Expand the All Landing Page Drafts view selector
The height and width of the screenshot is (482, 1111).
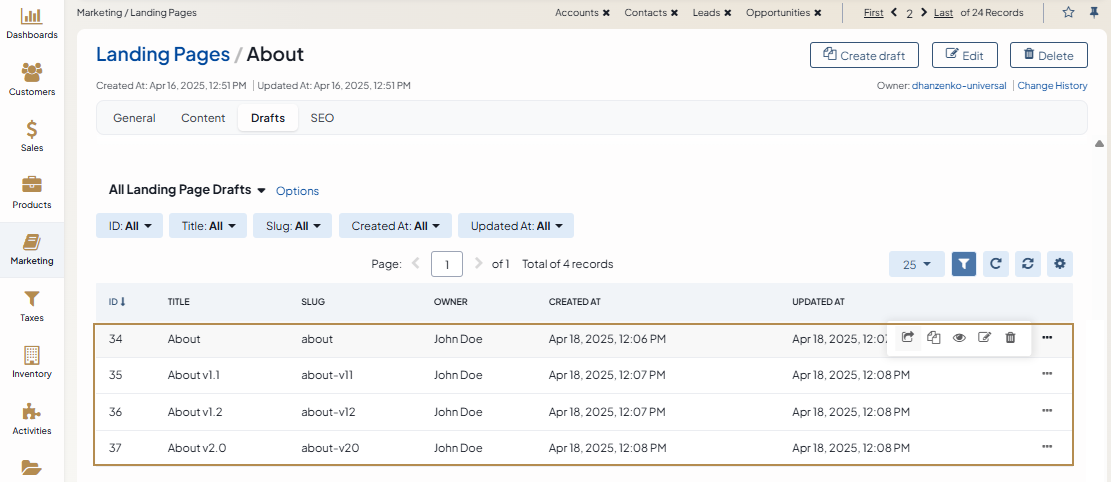[x=187, y=190]
